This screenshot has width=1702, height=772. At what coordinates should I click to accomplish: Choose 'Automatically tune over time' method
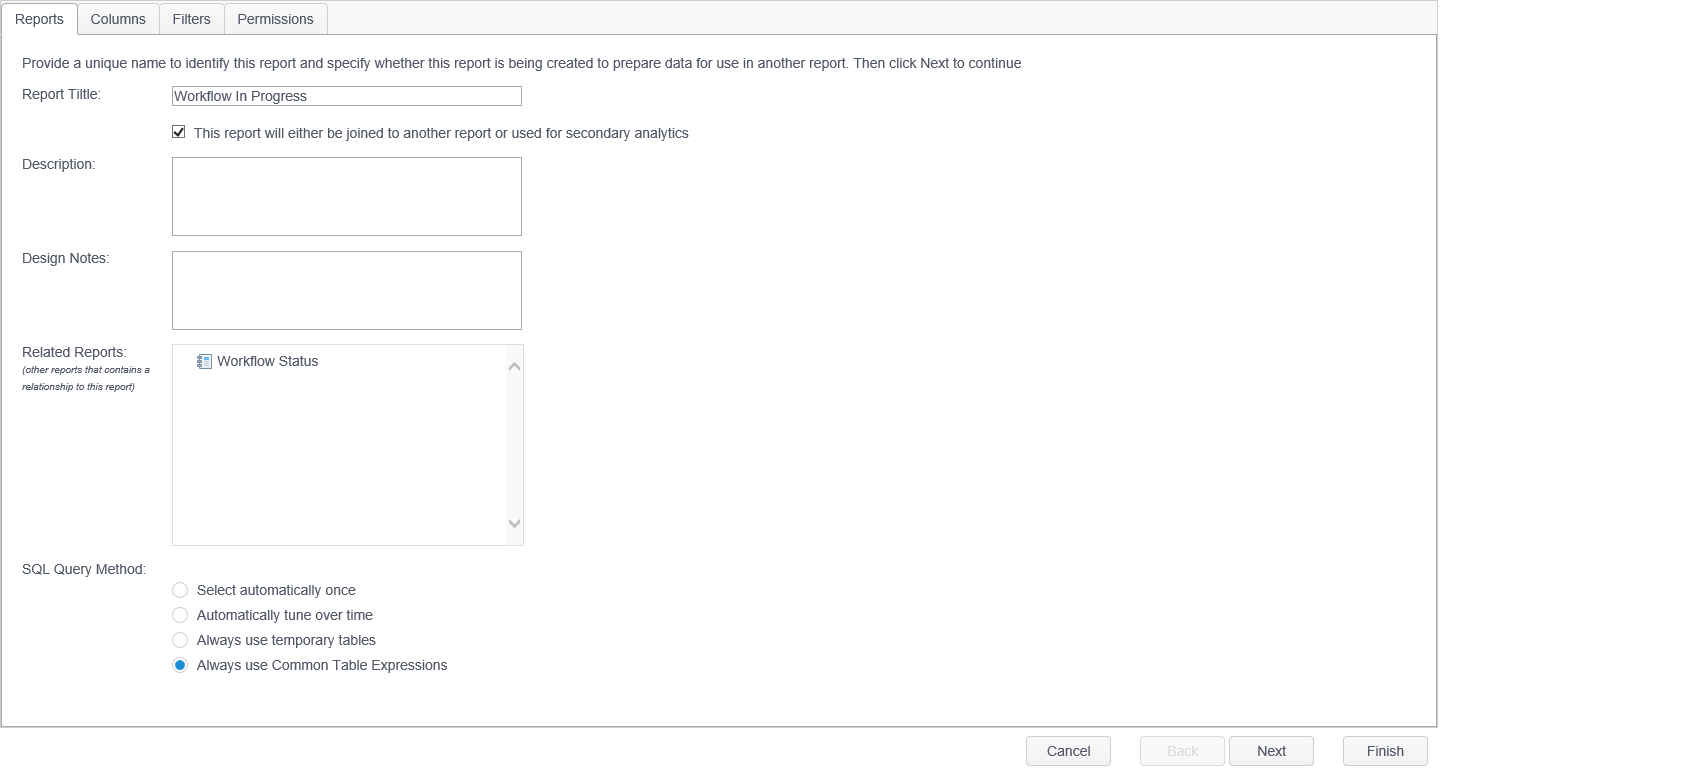click(x=180, y=615)
